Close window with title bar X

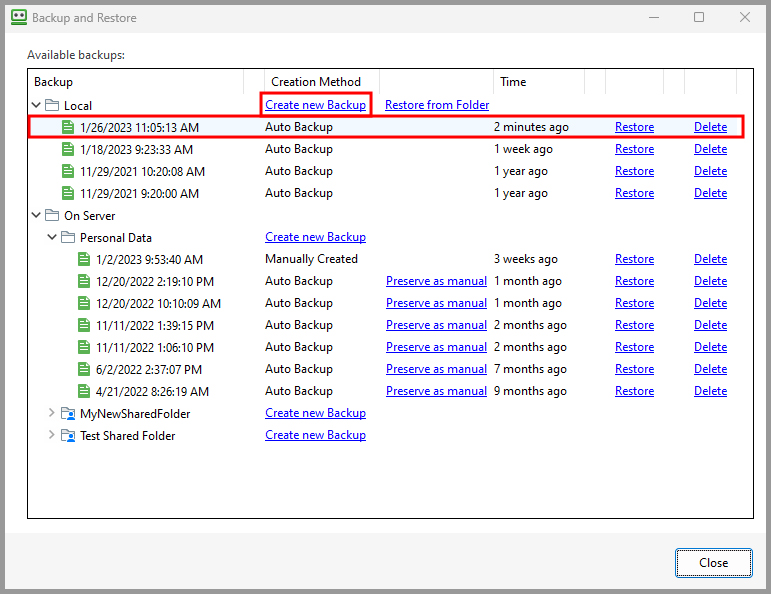point(744,18)
